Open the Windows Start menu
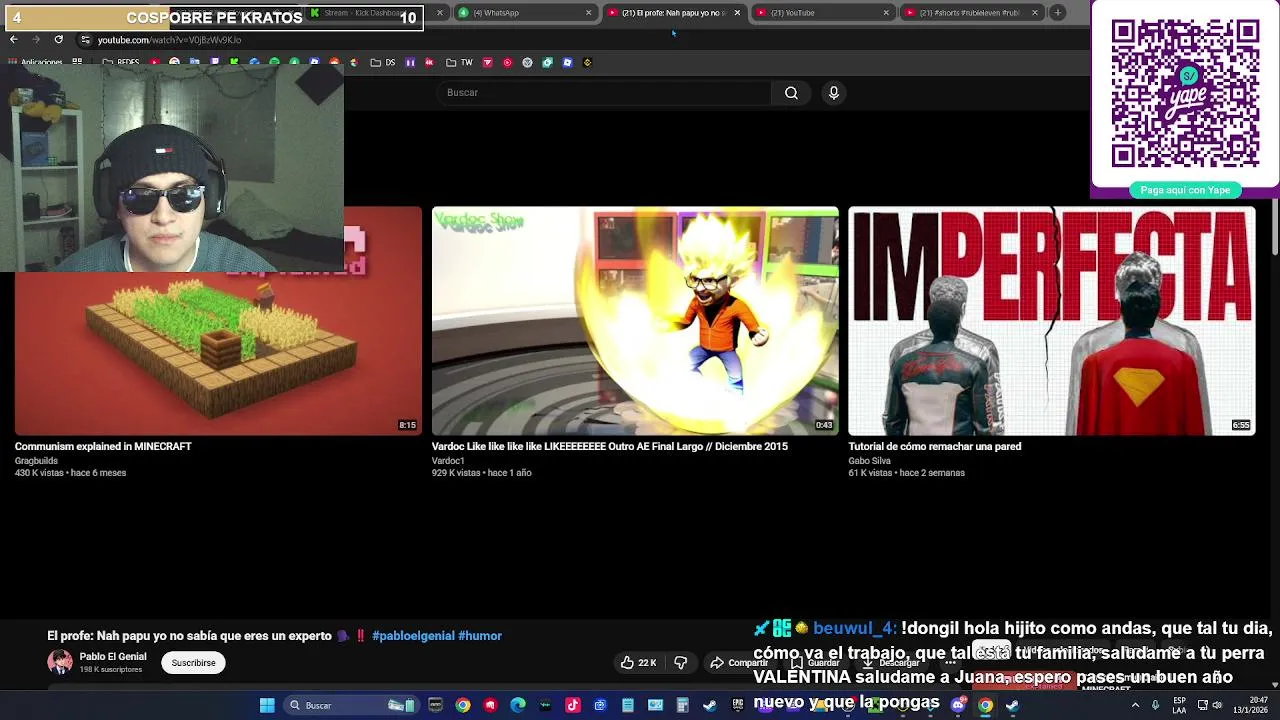Image resolution: width=1280 pixels, height=720 pixels. tap(267, 705)
